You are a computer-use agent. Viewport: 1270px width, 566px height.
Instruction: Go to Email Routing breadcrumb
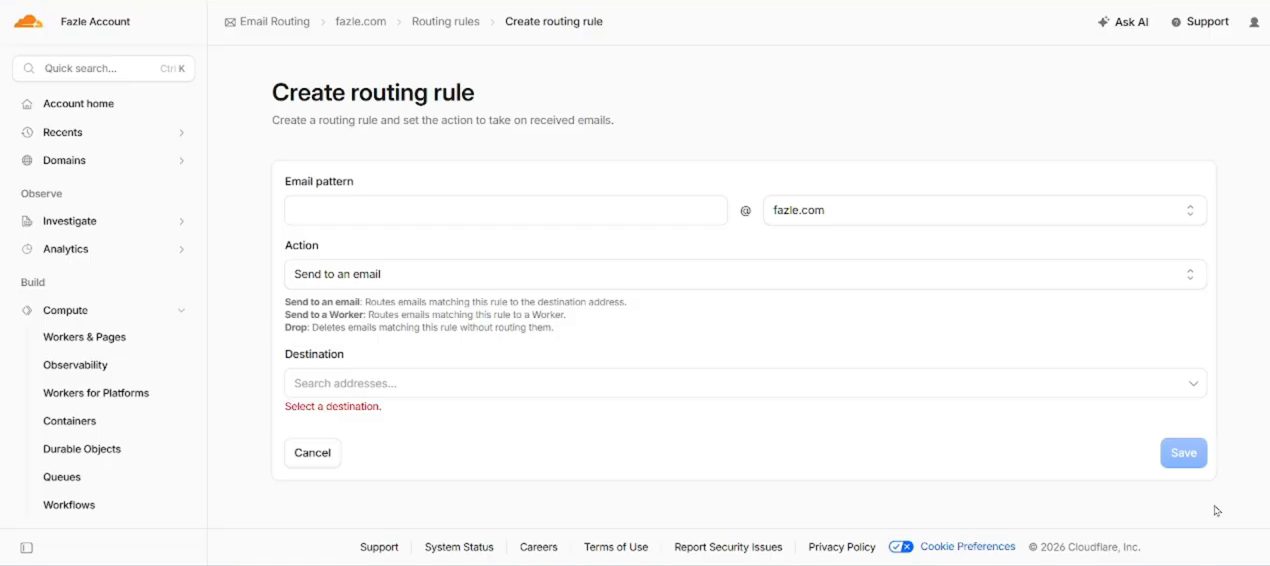tap(275, 21)
